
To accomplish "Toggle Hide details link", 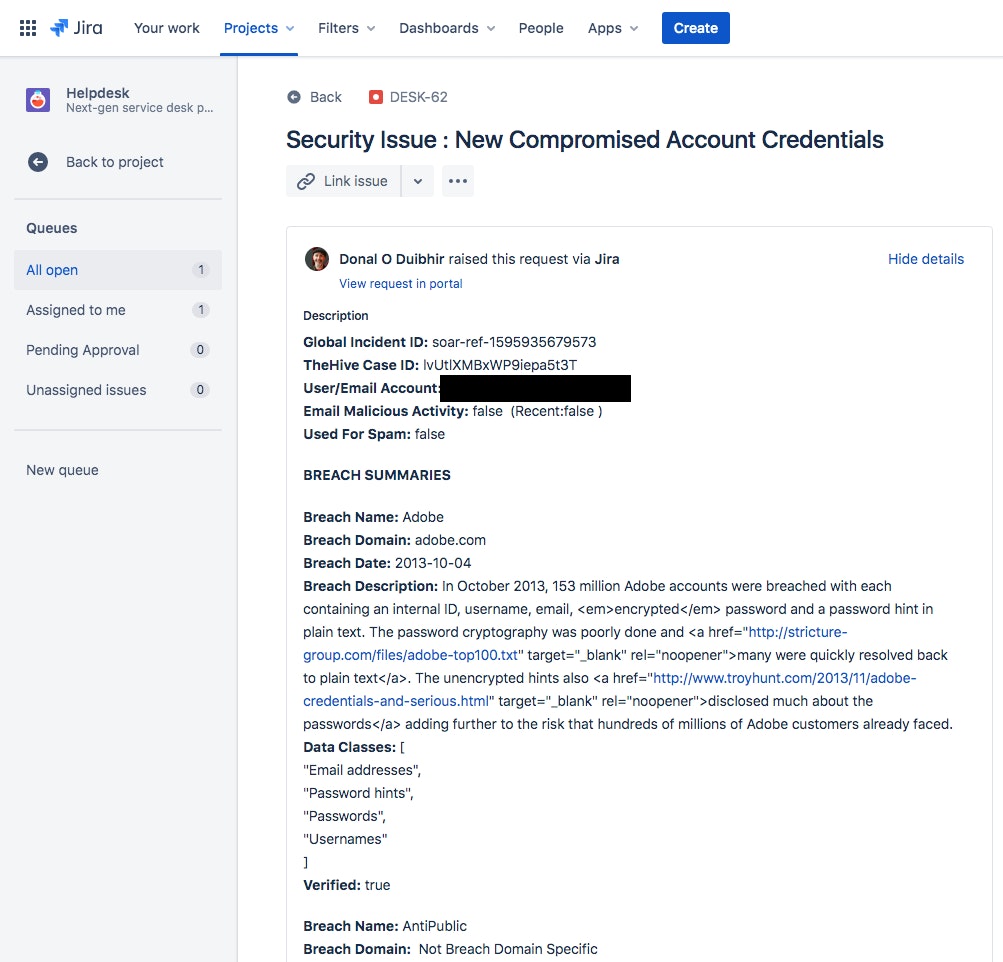I will pyautogui.click(x=925, y=259).
